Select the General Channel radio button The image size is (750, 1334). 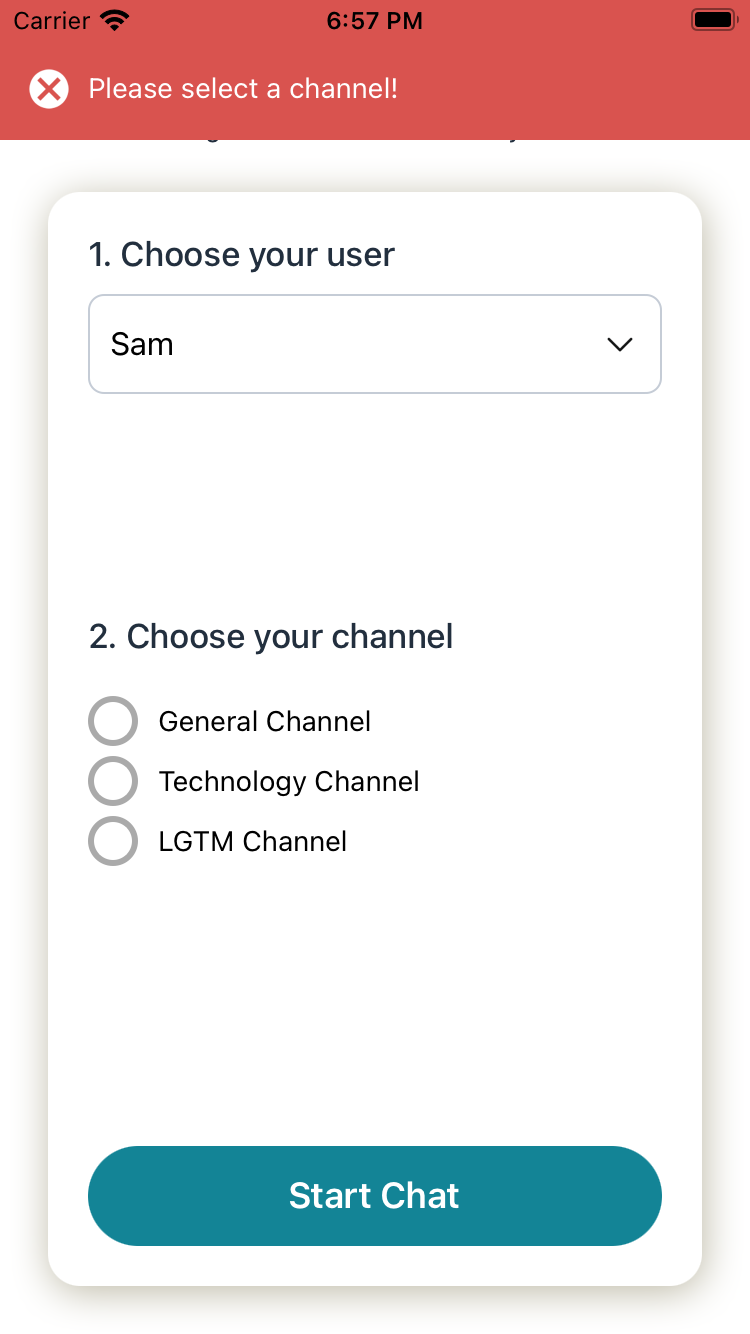tap(113, 720)
